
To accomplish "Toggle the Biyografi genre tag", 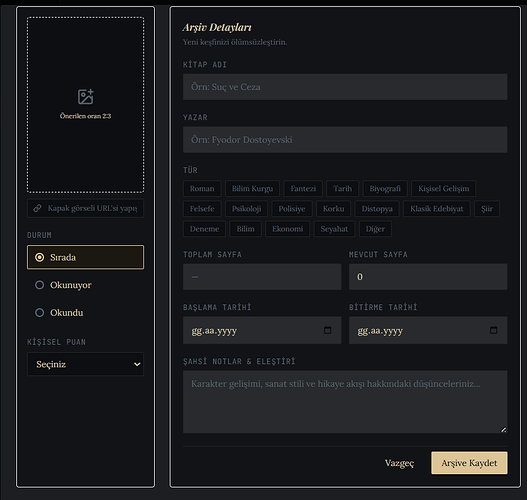I will [385, 189].
